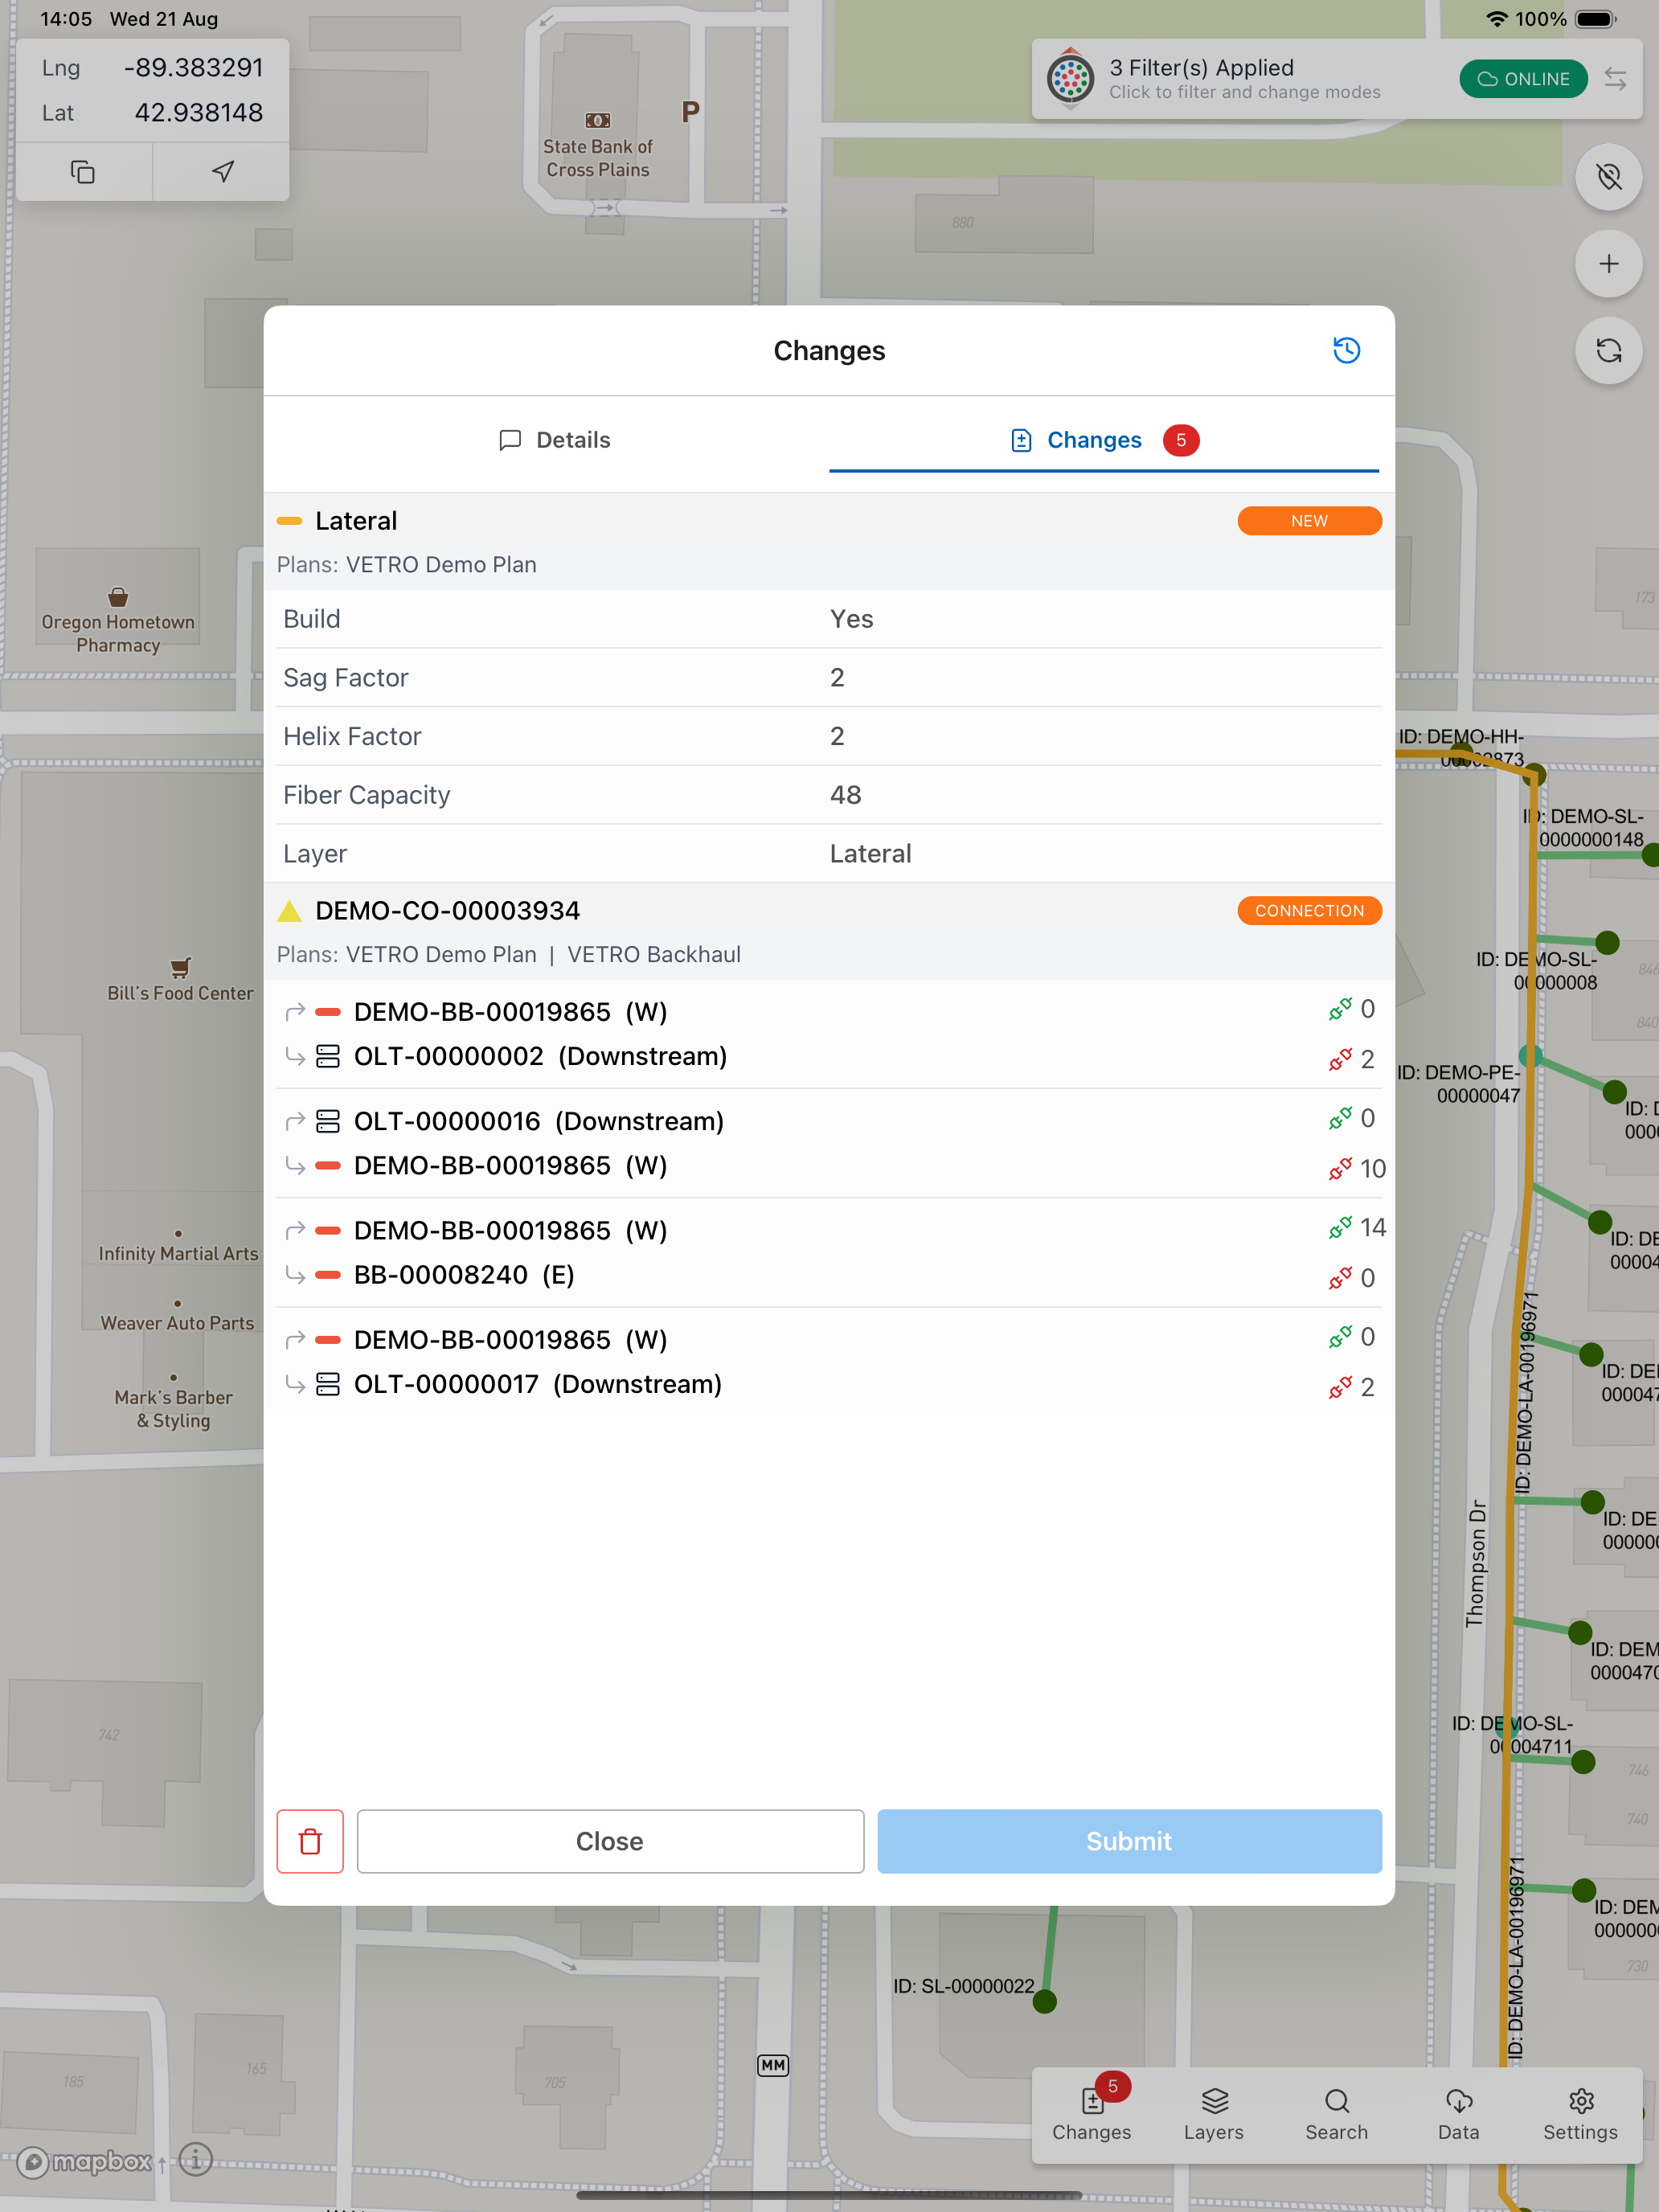Screen dimensions: 1659x2212
Task: Tap red disconnect icon beside OLT-00000017
Action: tap(1340, 1387)
